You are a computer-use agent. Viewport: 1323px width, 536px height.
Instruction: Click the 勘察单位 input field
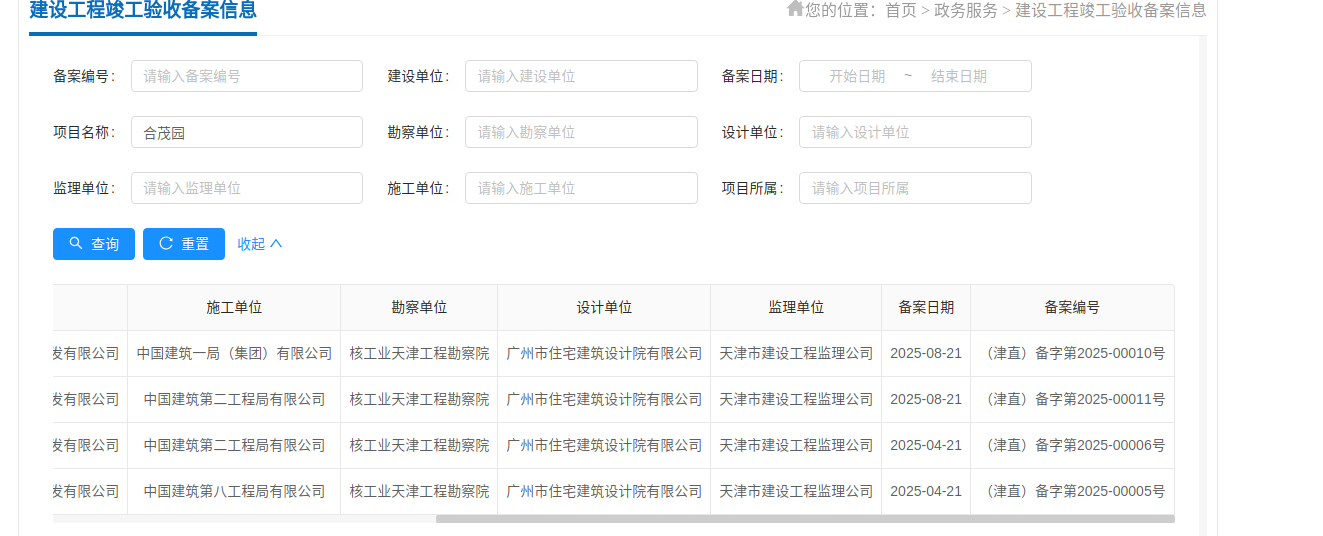581,132
